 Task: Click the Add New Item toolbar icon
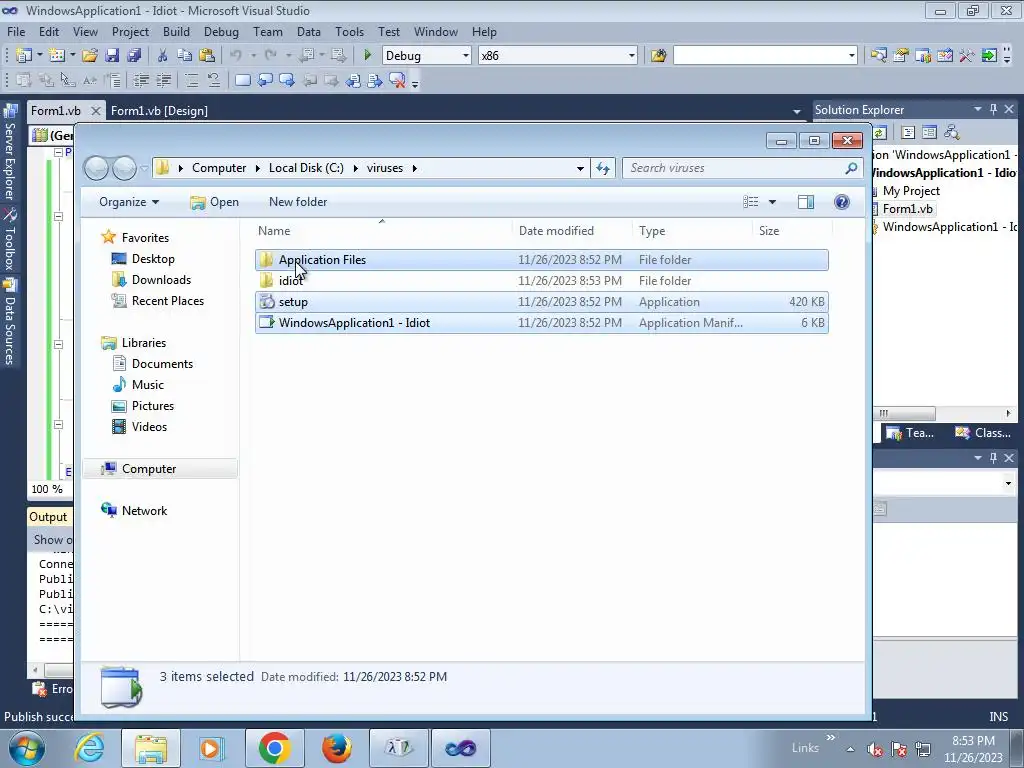[56, 56]
